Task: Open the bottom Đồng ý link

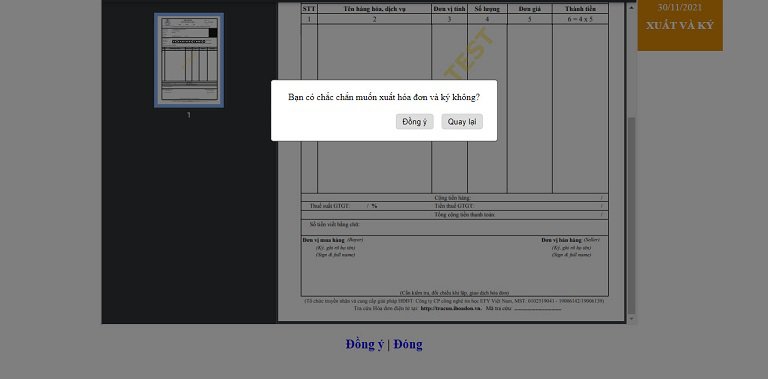Action: 364,345
